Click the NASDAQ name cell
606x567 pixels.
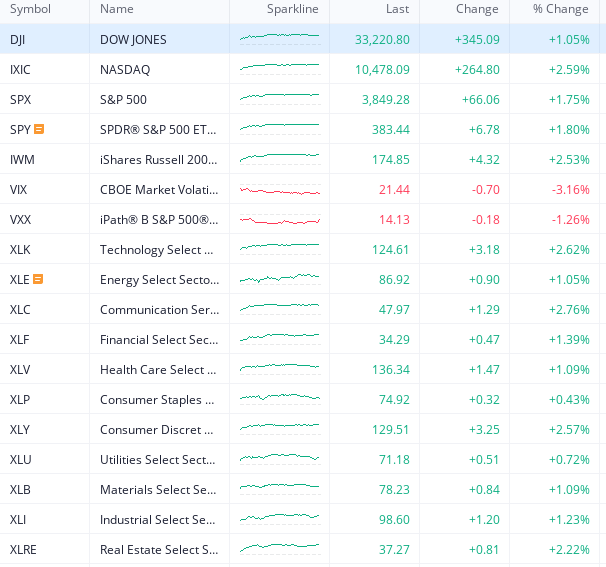[x=125, y=70]
